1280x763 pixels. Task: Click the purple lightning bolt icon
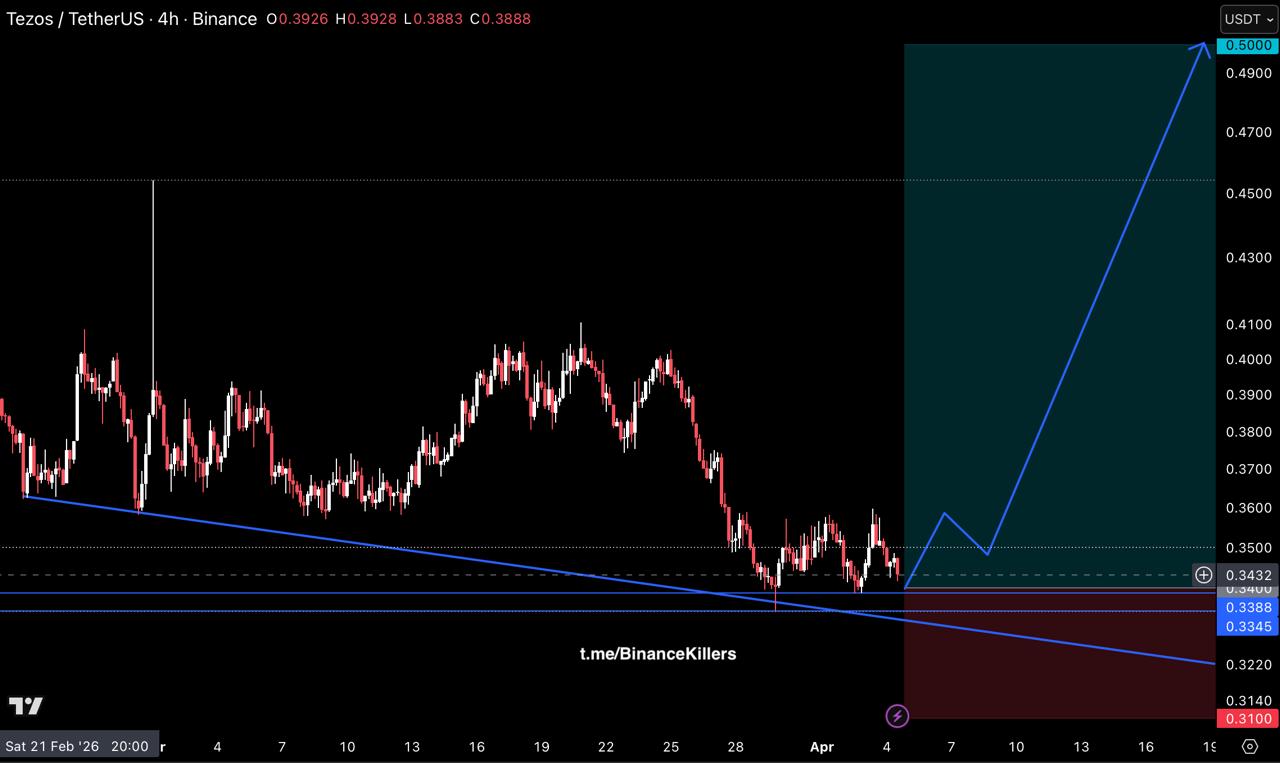897,715
